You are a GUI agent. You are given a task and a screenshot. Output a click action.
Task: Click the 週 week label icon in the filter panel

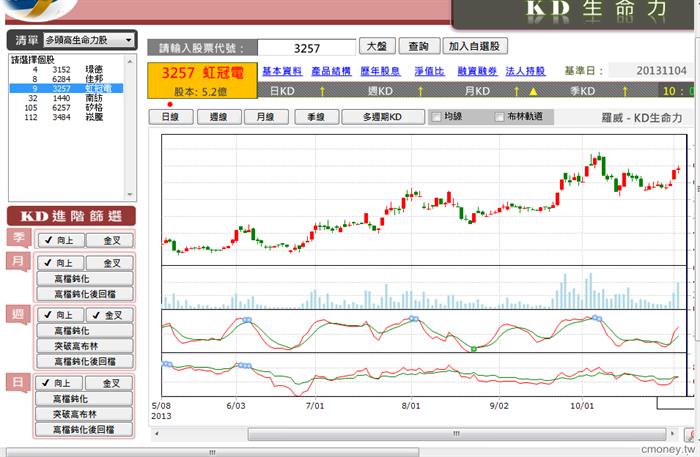point(18,315)
